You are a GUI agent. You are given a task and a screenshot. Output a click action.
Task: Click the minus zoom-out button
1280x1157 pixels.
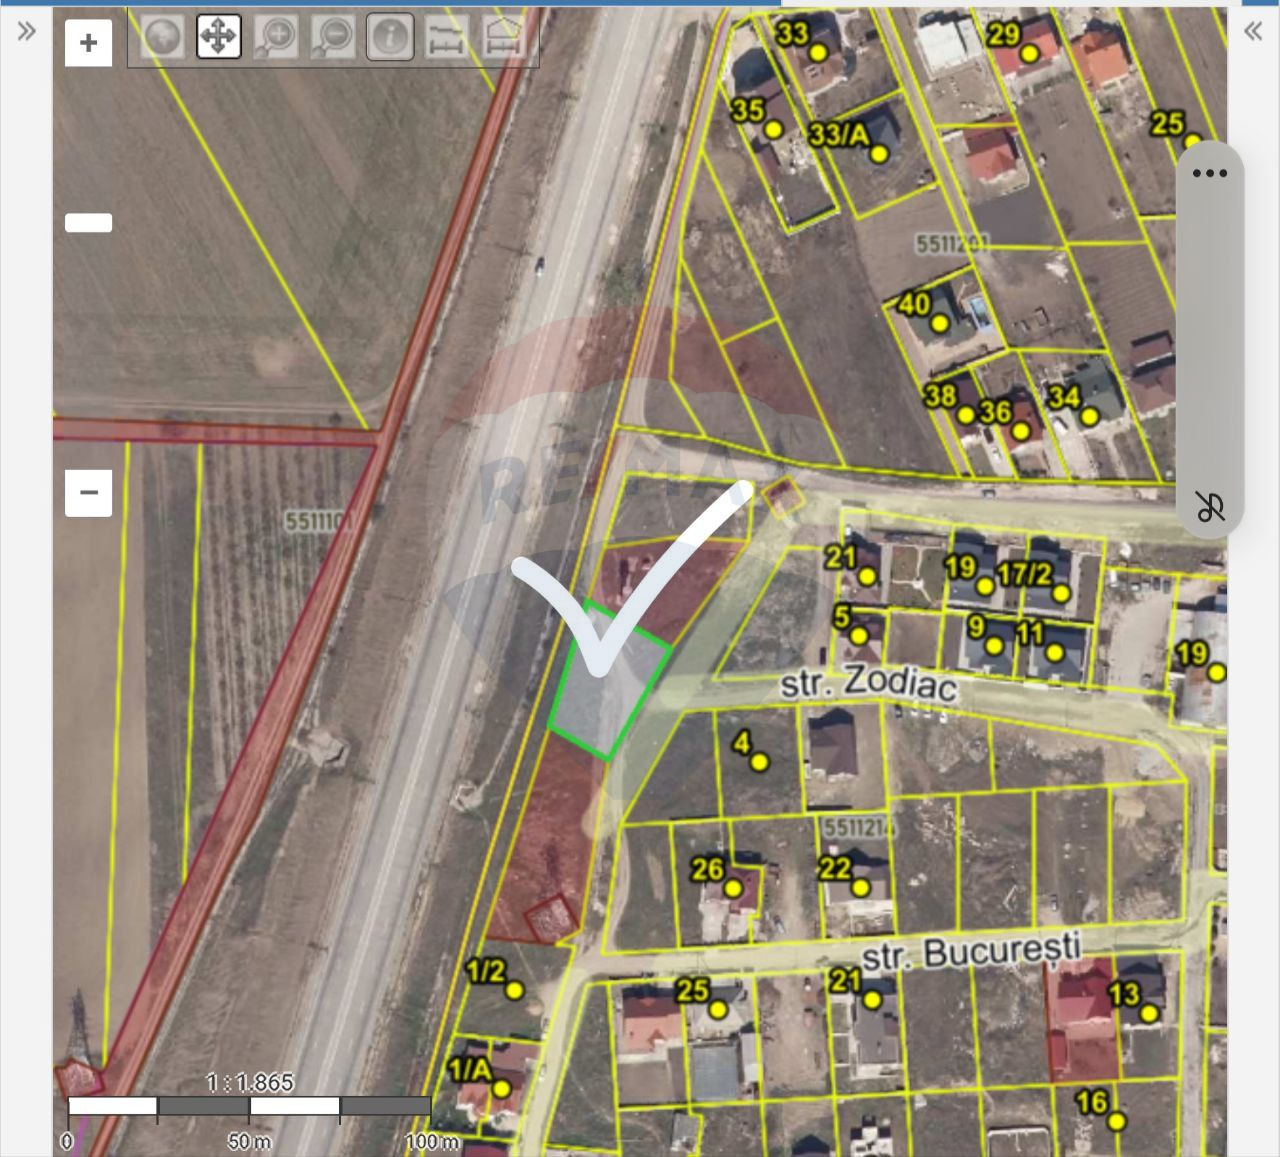(88, 492)
